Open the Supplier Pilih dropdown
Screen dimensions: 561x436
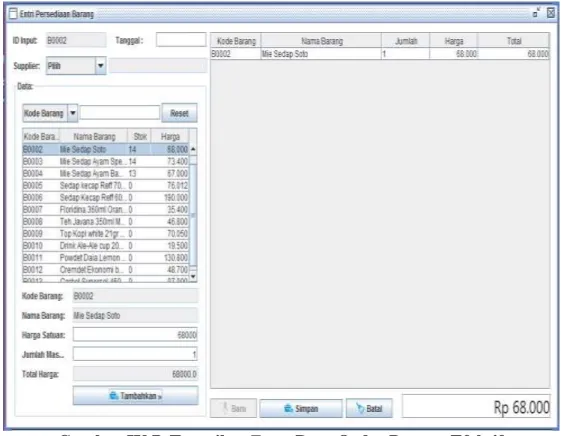click(101, 66)
